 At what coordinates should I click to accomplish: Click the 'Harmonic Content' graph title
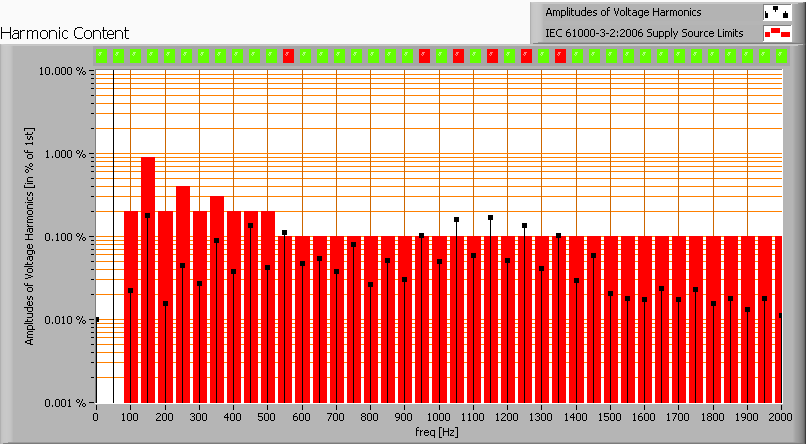[56, 33]
